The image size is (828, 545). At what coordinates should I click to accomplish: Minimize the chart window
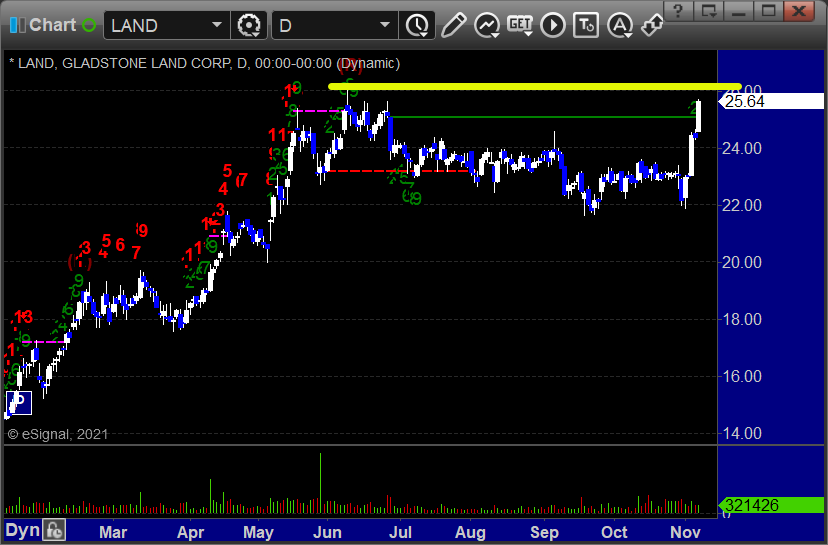[738, 11]
